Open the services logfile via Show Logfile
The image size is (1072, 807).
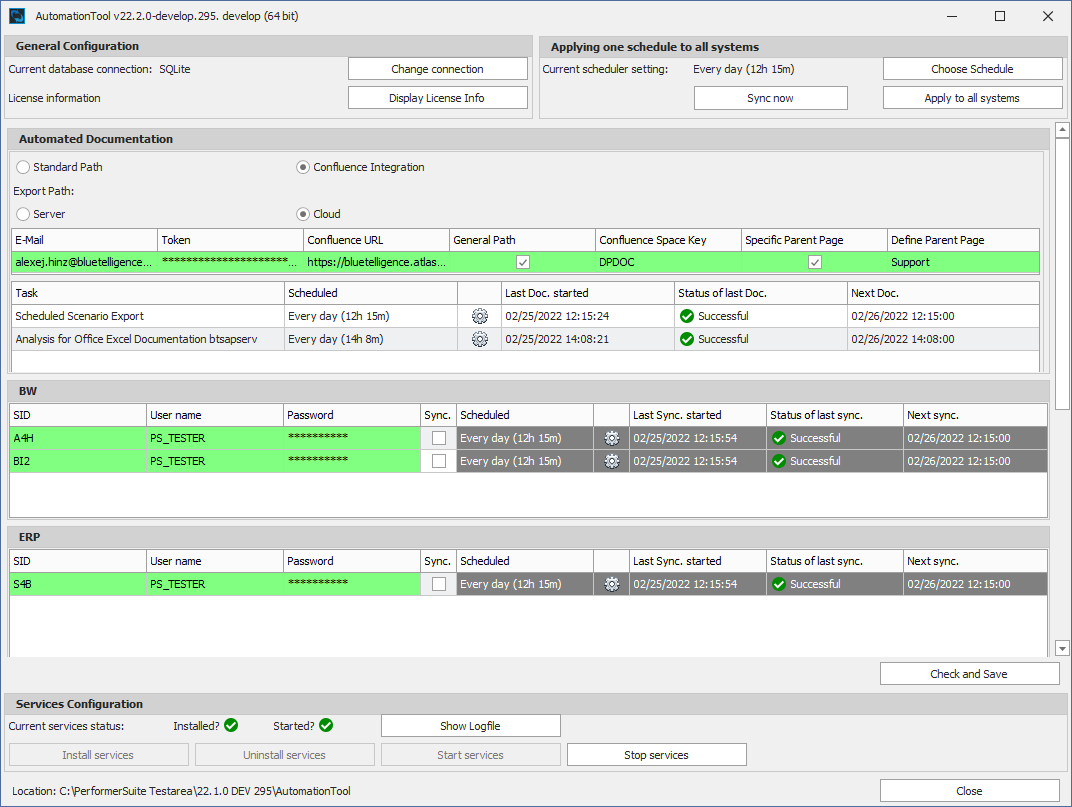pos(470,725)
